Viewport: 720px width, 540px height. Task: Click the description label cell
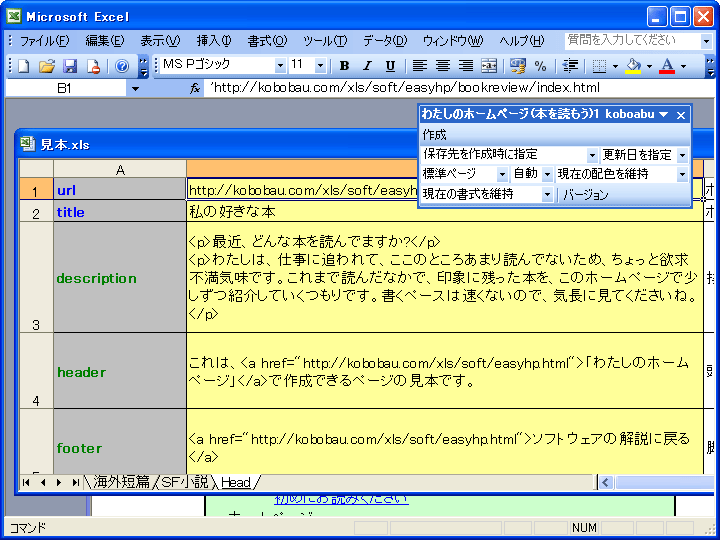pyautogui.click(x=120, y=277)
